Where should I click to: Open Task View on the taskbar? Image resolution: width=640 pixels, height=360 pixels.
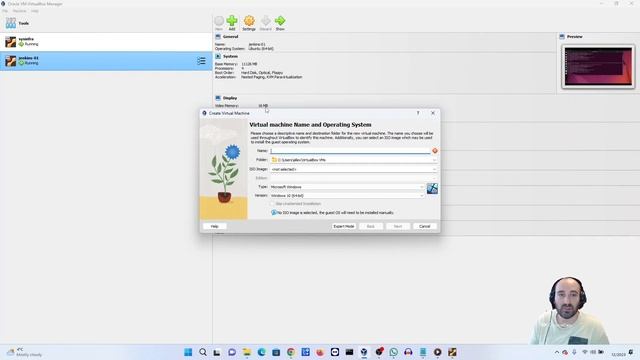217,352
